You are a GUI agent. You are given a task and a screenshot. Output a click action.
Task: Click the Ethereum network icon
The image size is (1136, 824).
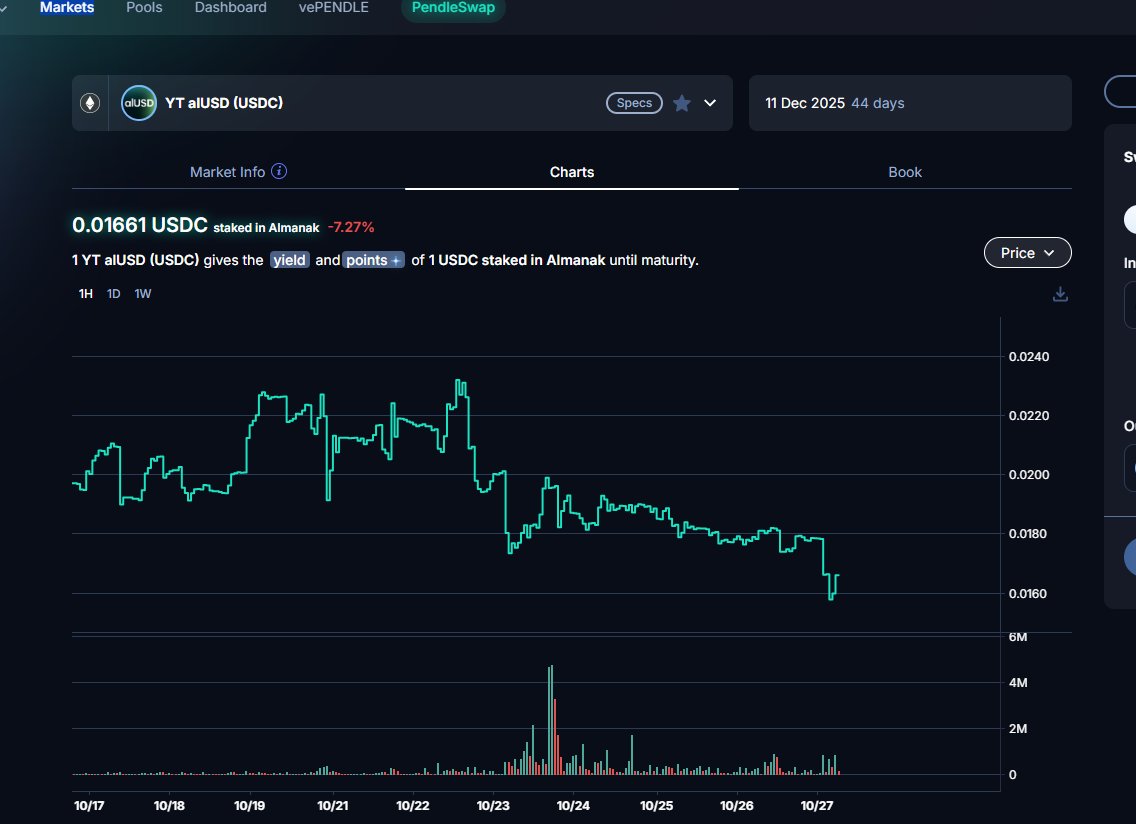90,103
